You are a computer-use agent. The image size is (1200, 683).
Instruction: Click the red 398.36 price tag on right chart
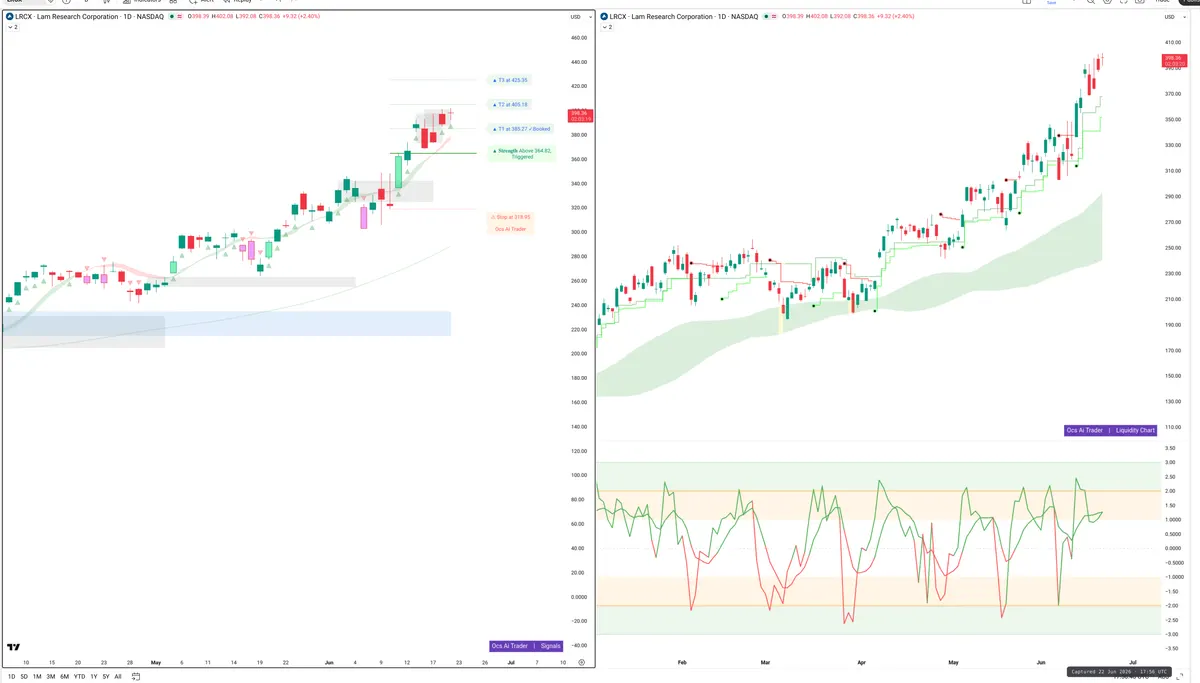pos(1174,61)
